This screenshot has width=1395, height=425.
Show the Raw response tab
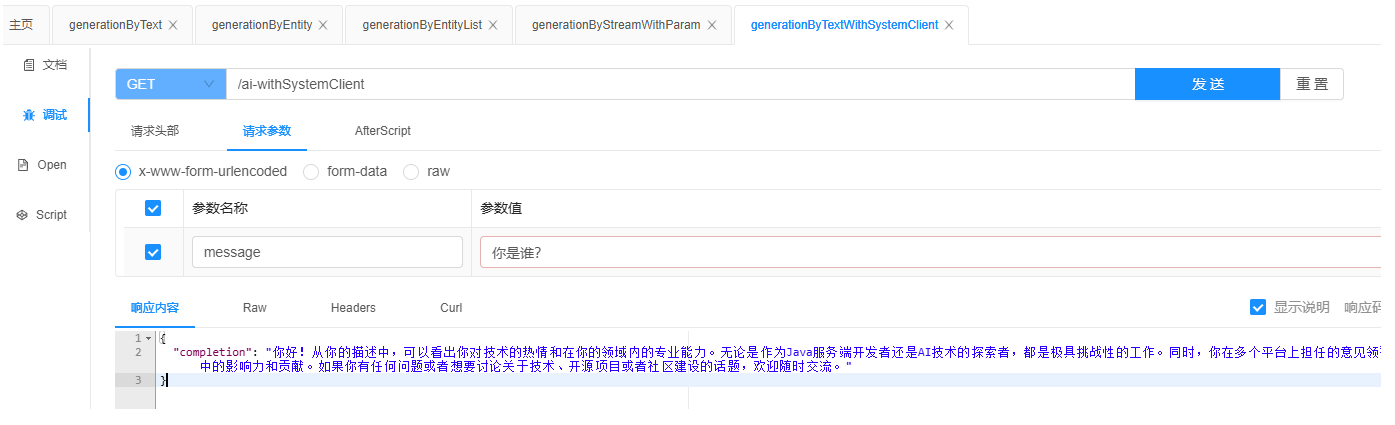pos(255,308)
